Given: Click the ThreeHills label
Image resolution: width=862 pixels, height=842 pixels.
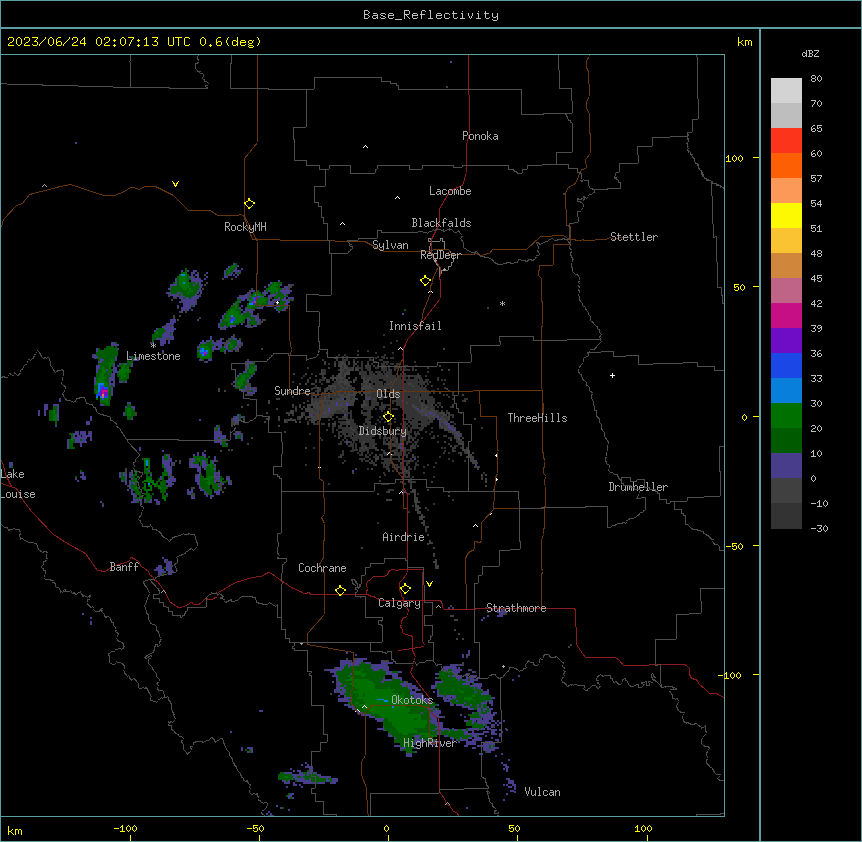Looking at the screenshot, I should pos(537,418).
